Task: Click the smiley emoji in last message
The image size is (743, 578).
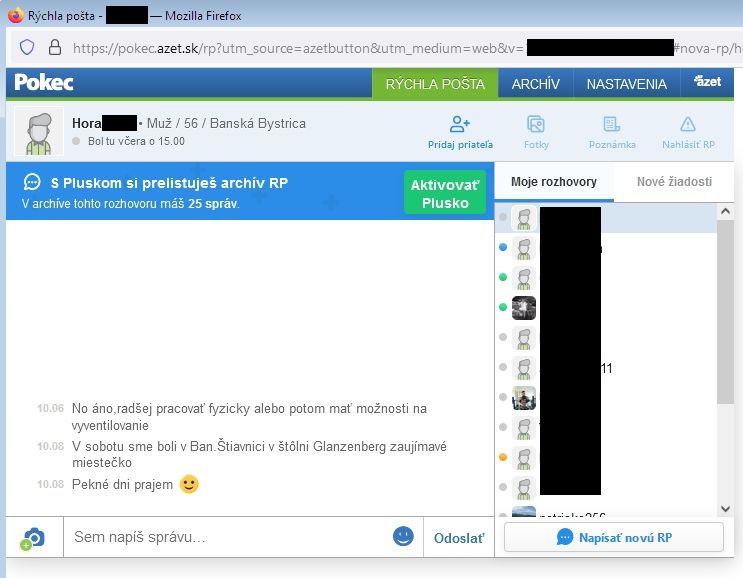Action: (x=189, y=484)
